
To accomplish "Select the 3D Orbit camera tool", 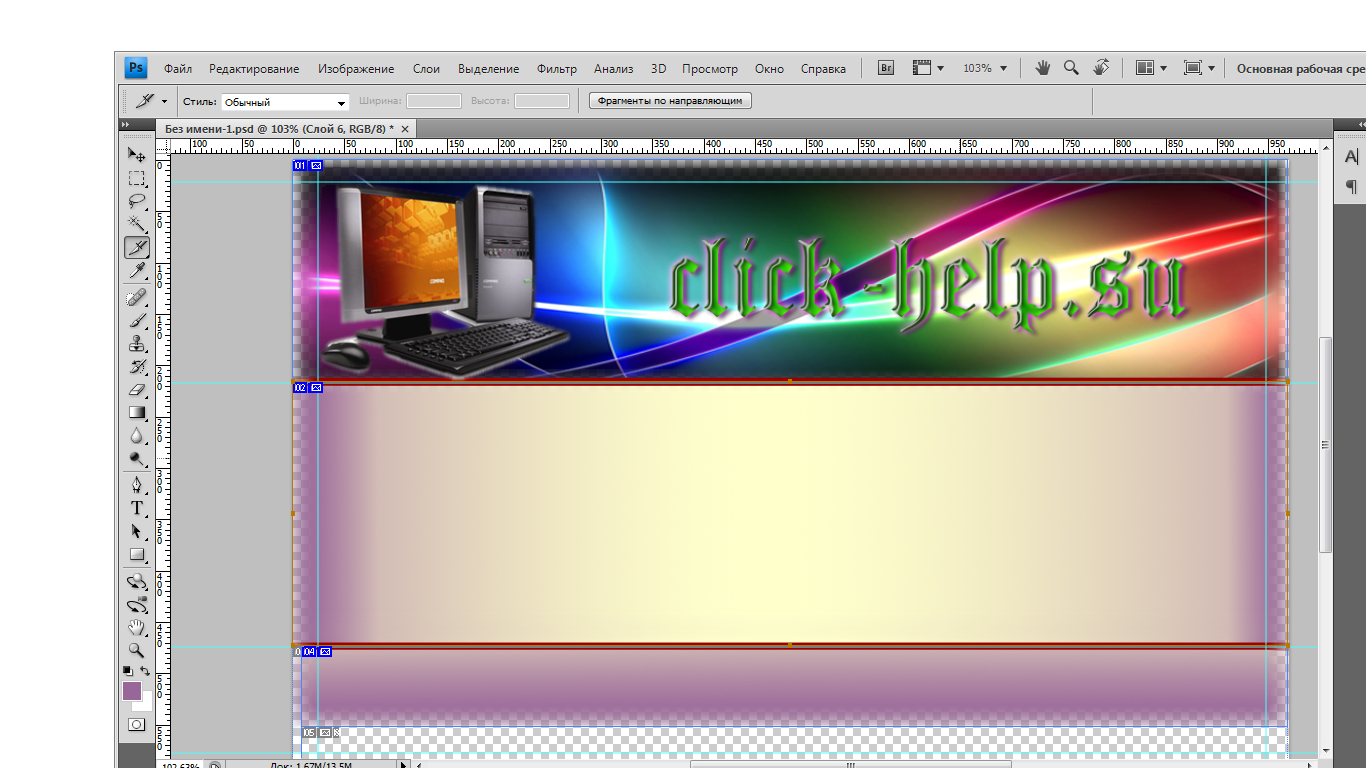I will (x=136, y=604).
